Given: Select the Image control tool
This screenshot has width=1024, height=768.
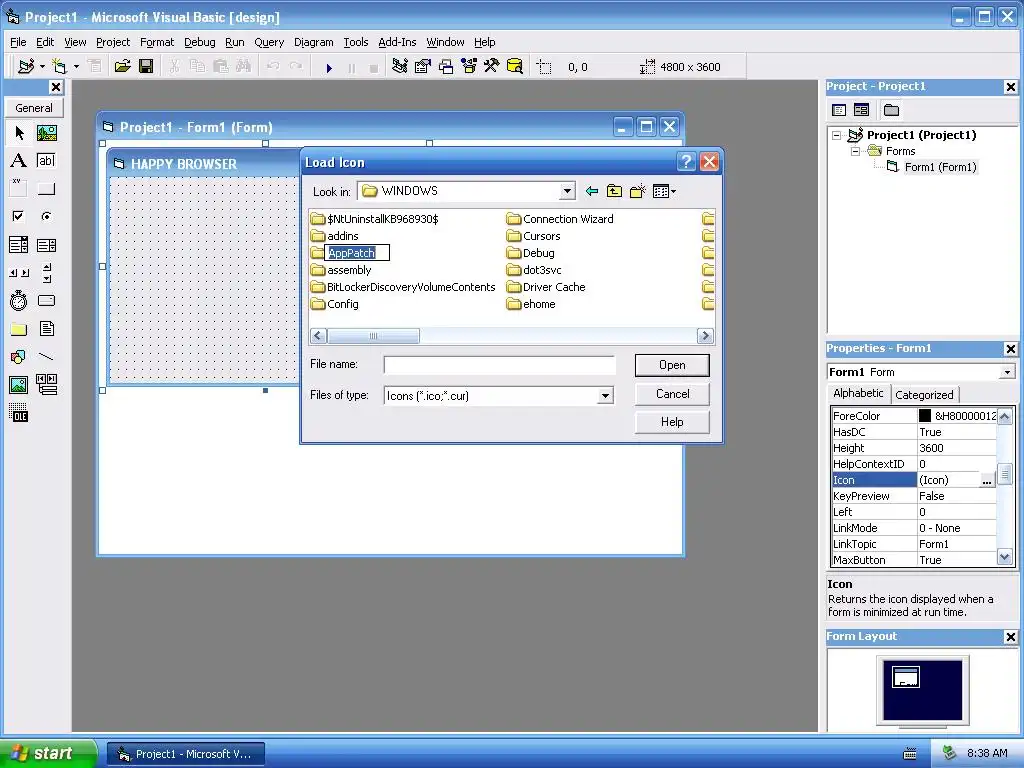Looking at the screenshot, I should click(19, 385).
